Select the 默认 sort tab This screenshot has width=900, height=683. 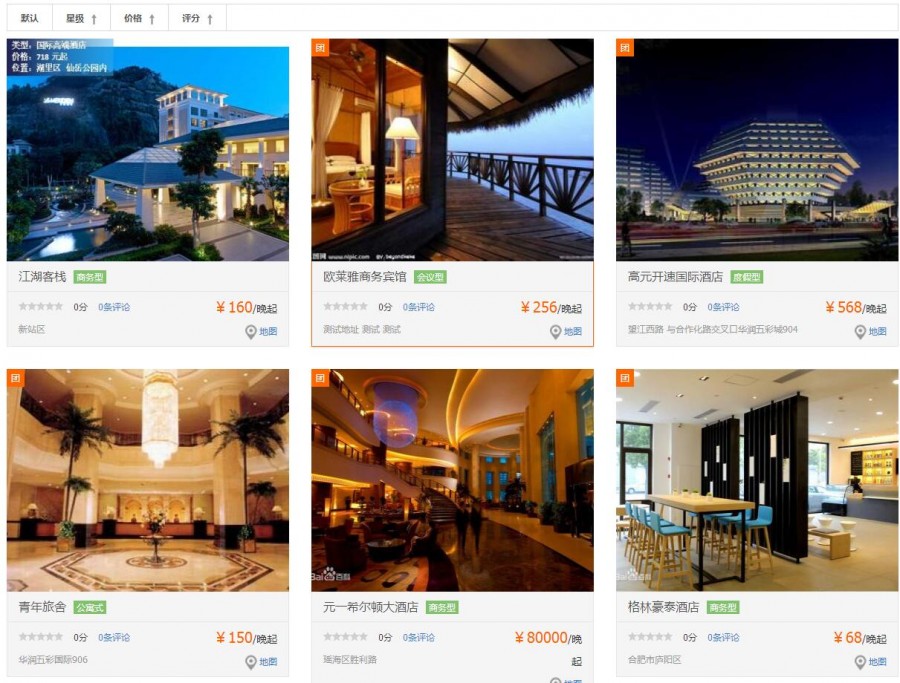click(30, 18)
